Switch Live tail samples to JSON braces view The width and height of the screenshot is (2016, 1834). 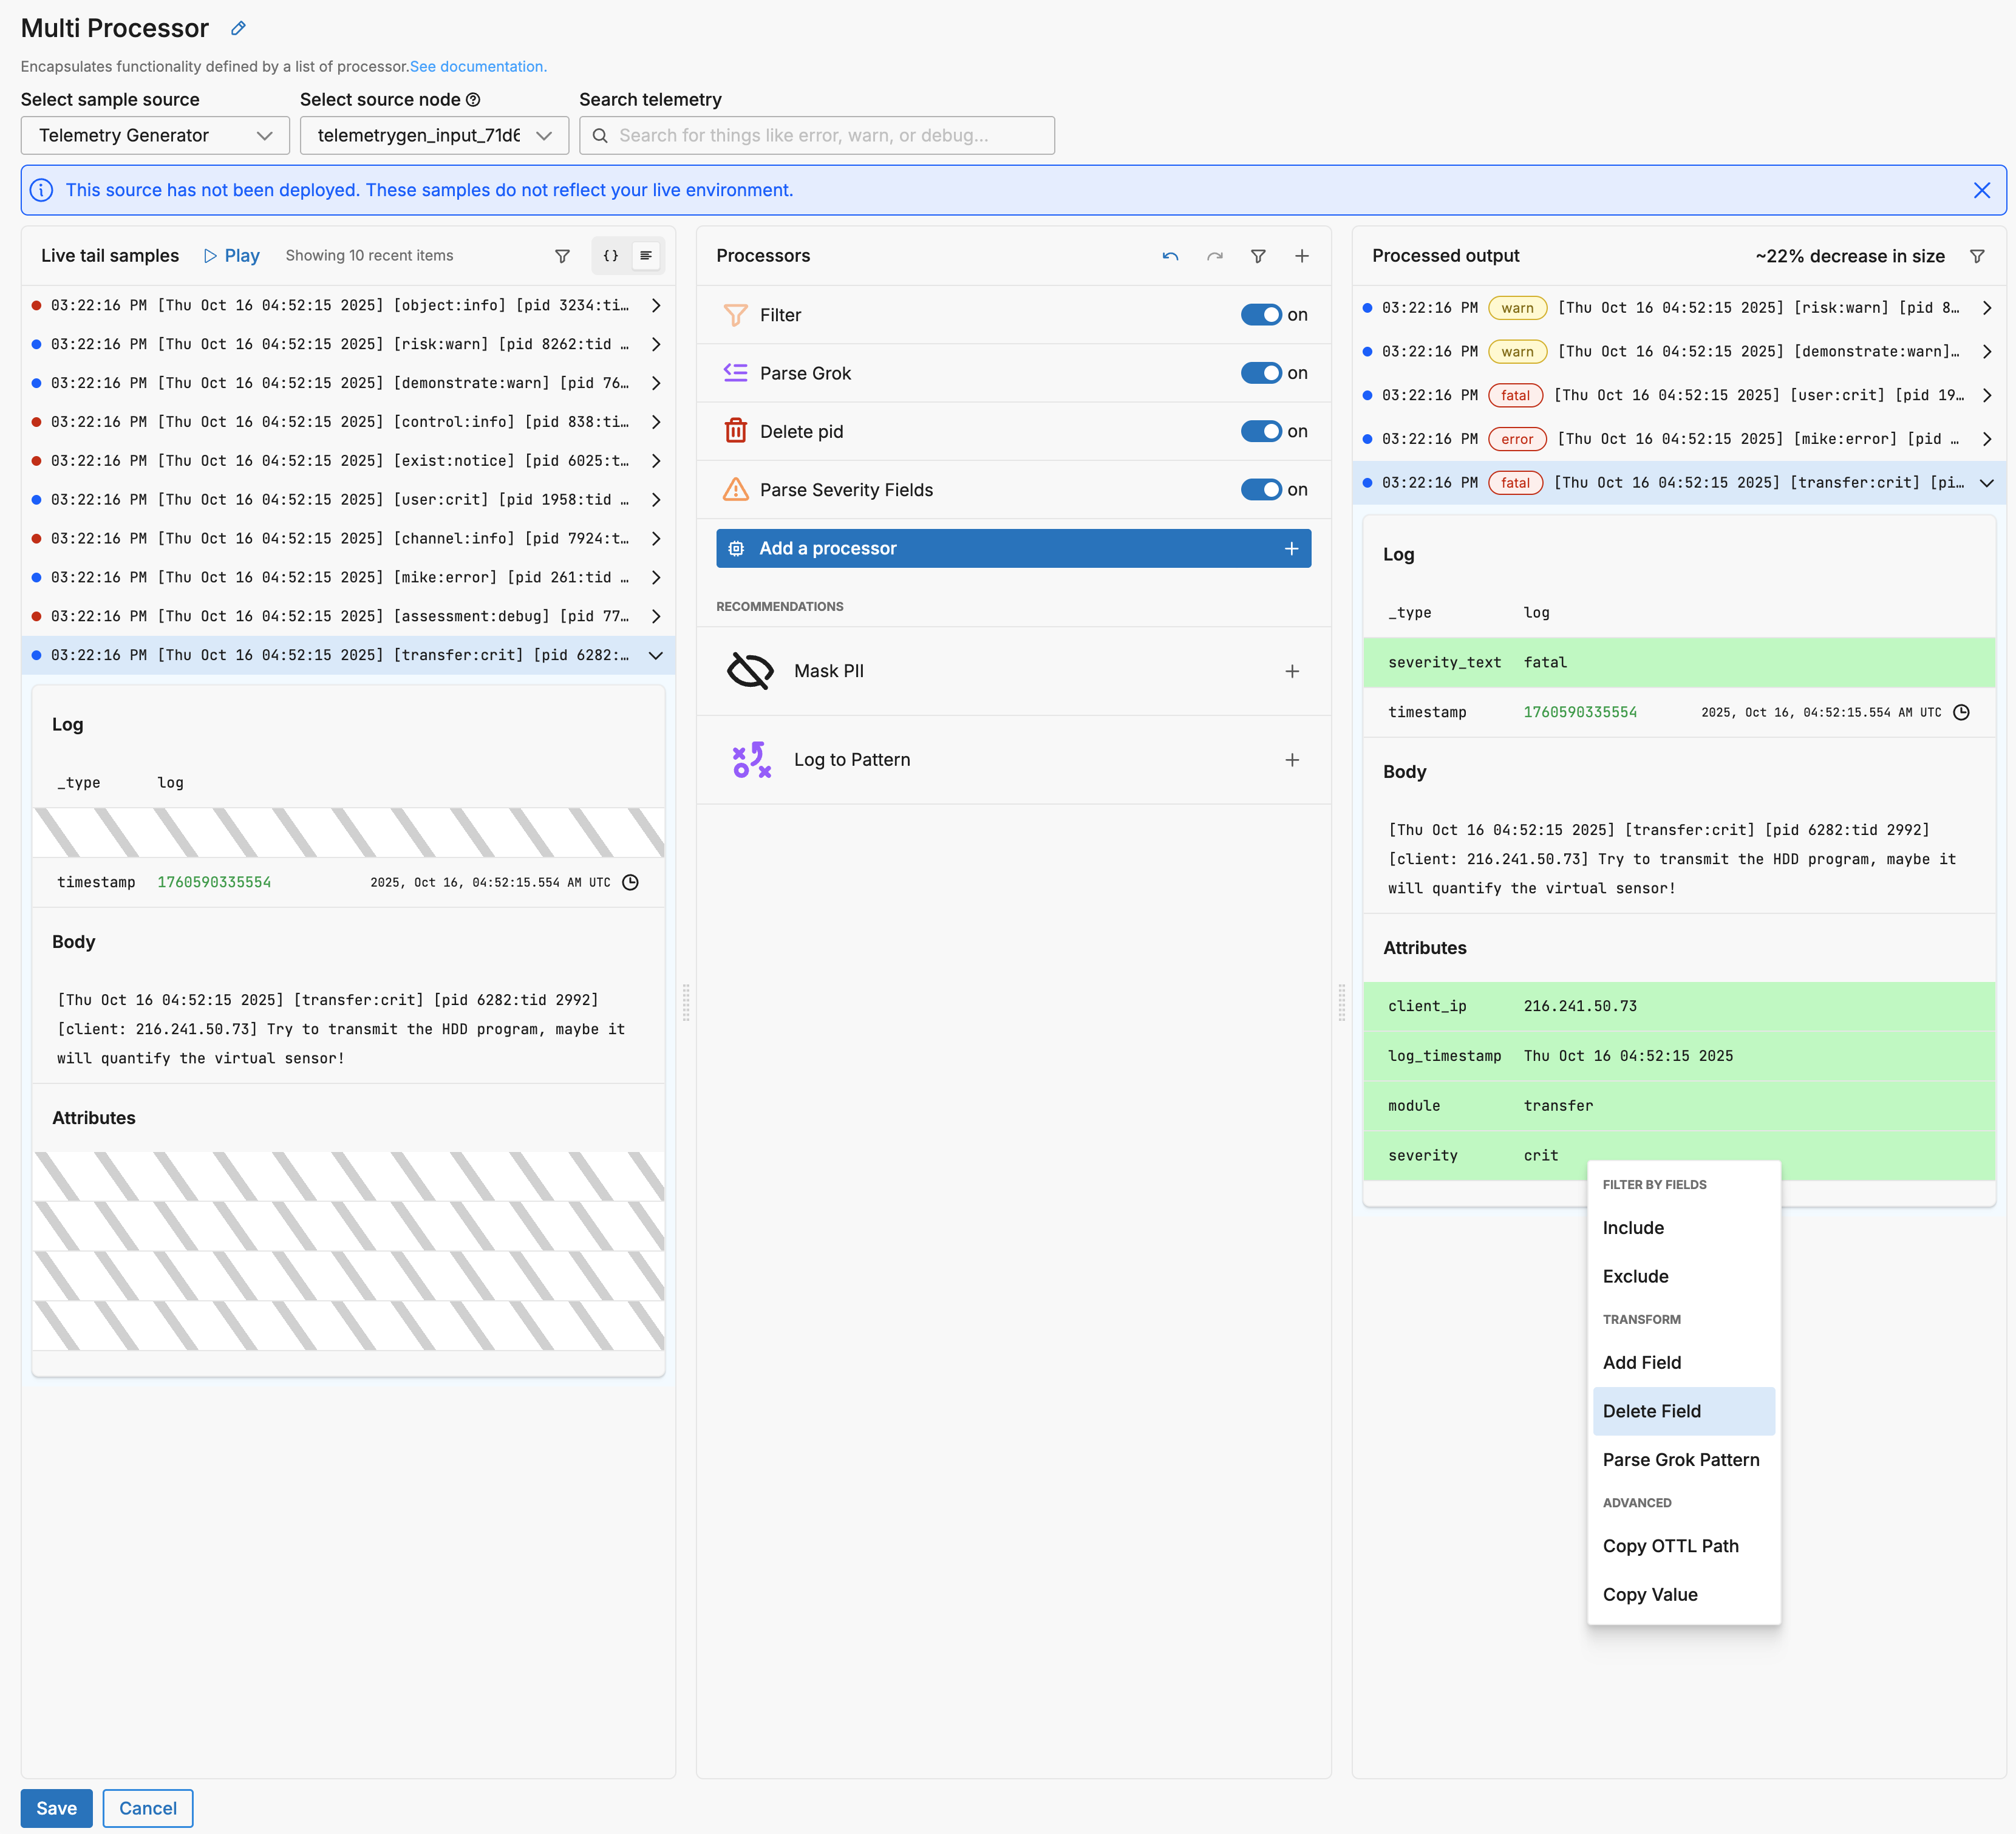tap(610, 256)
